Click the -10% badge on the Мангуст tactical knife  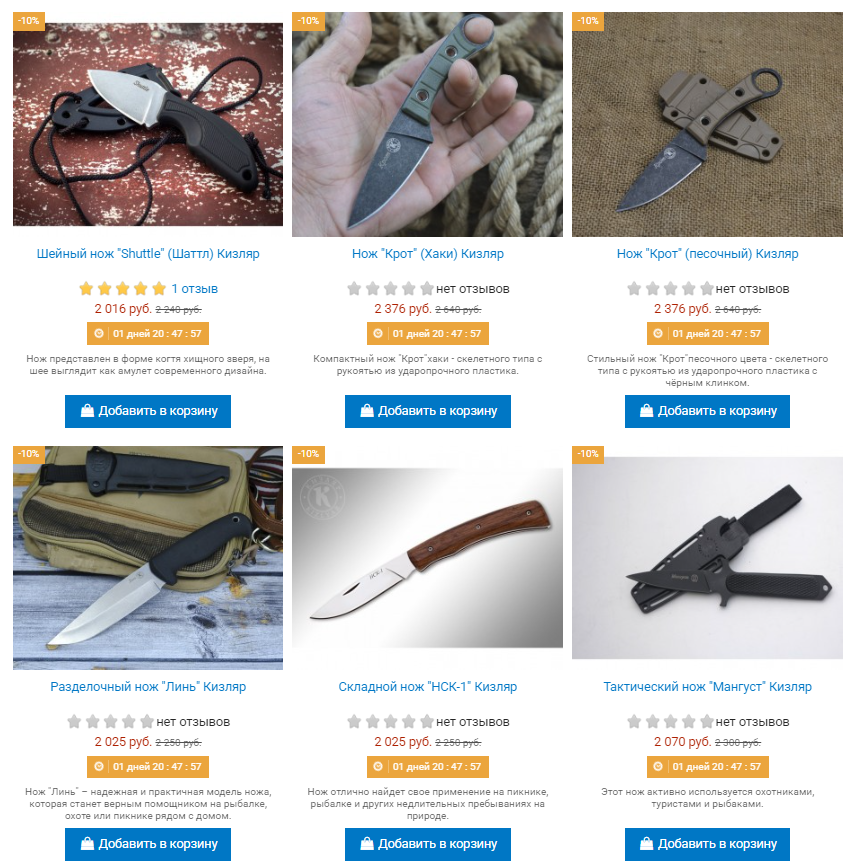[x=588, y=454]
